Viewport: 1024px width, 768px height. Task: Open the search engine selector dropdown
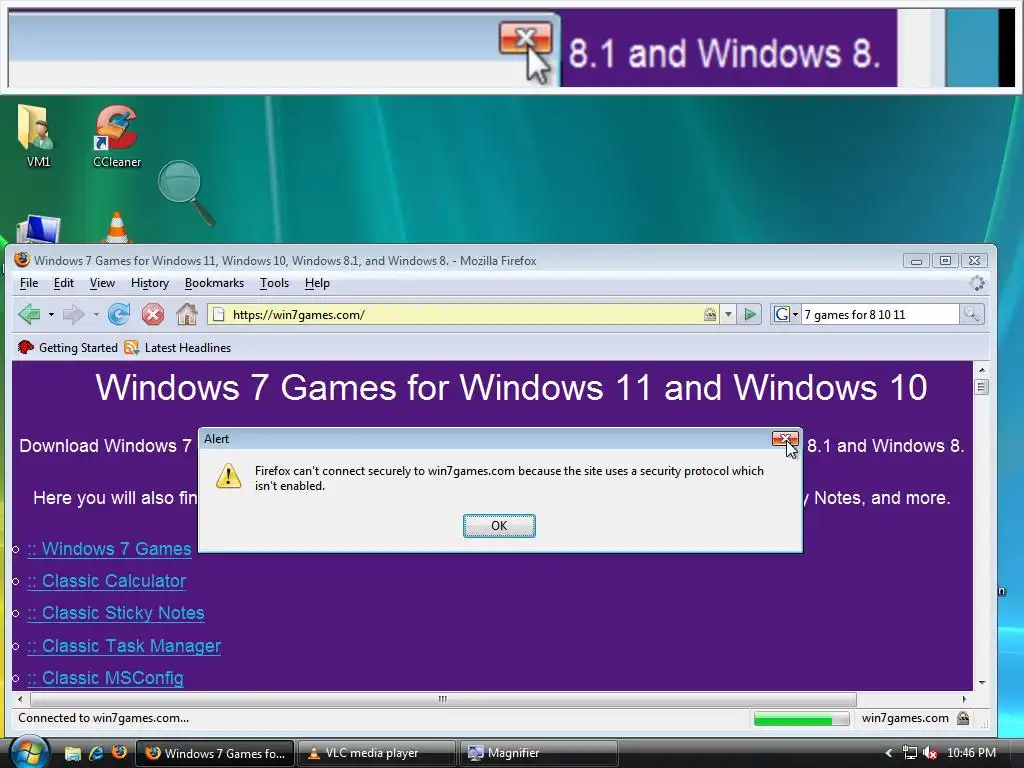(x=795, y=315)
